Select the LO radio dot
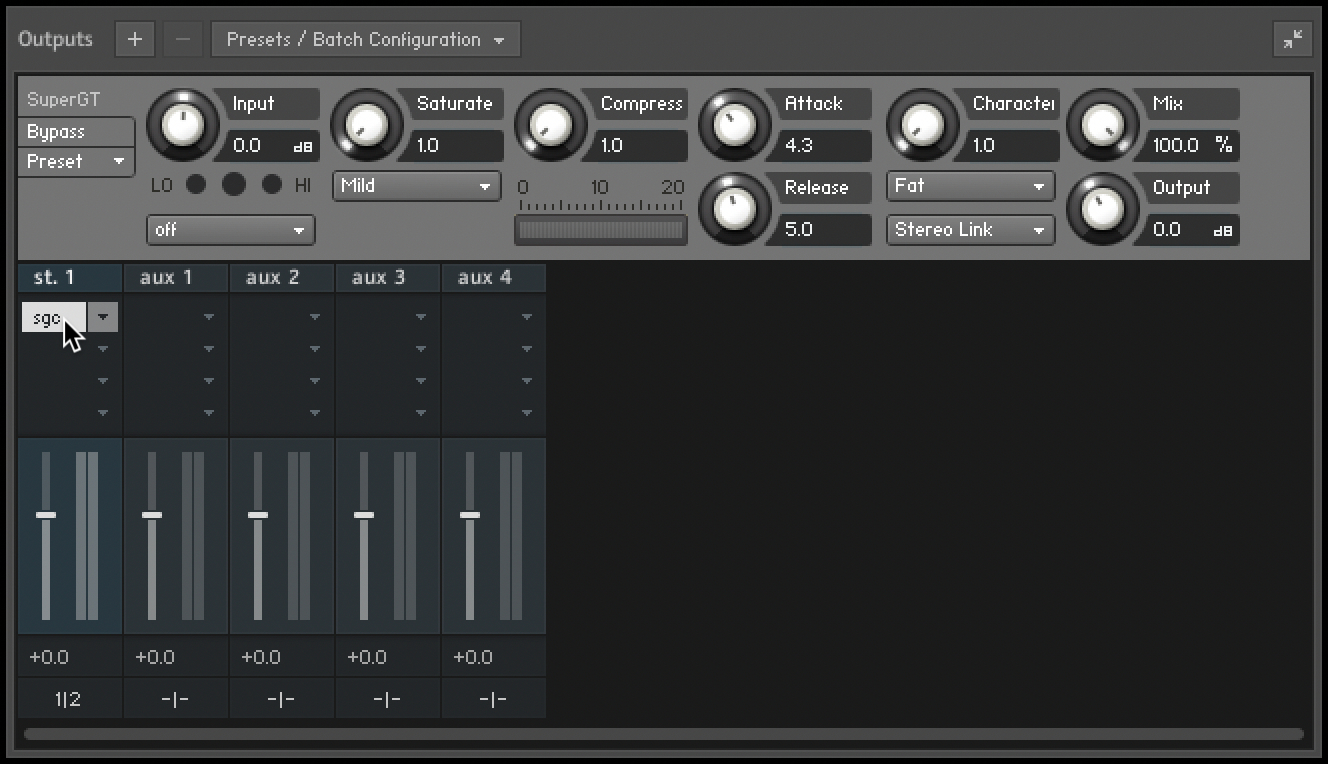 click(x=196, y=184)
